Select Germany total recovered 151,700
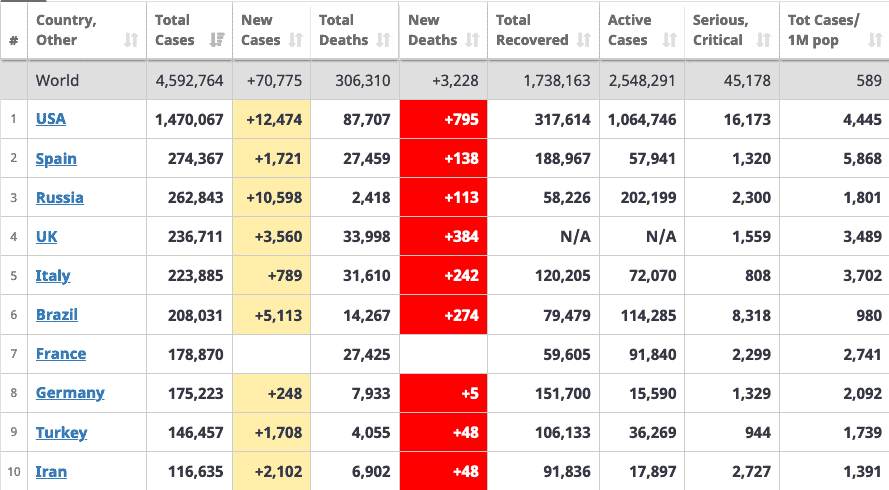The image size is (889, 490). [563, 394]
